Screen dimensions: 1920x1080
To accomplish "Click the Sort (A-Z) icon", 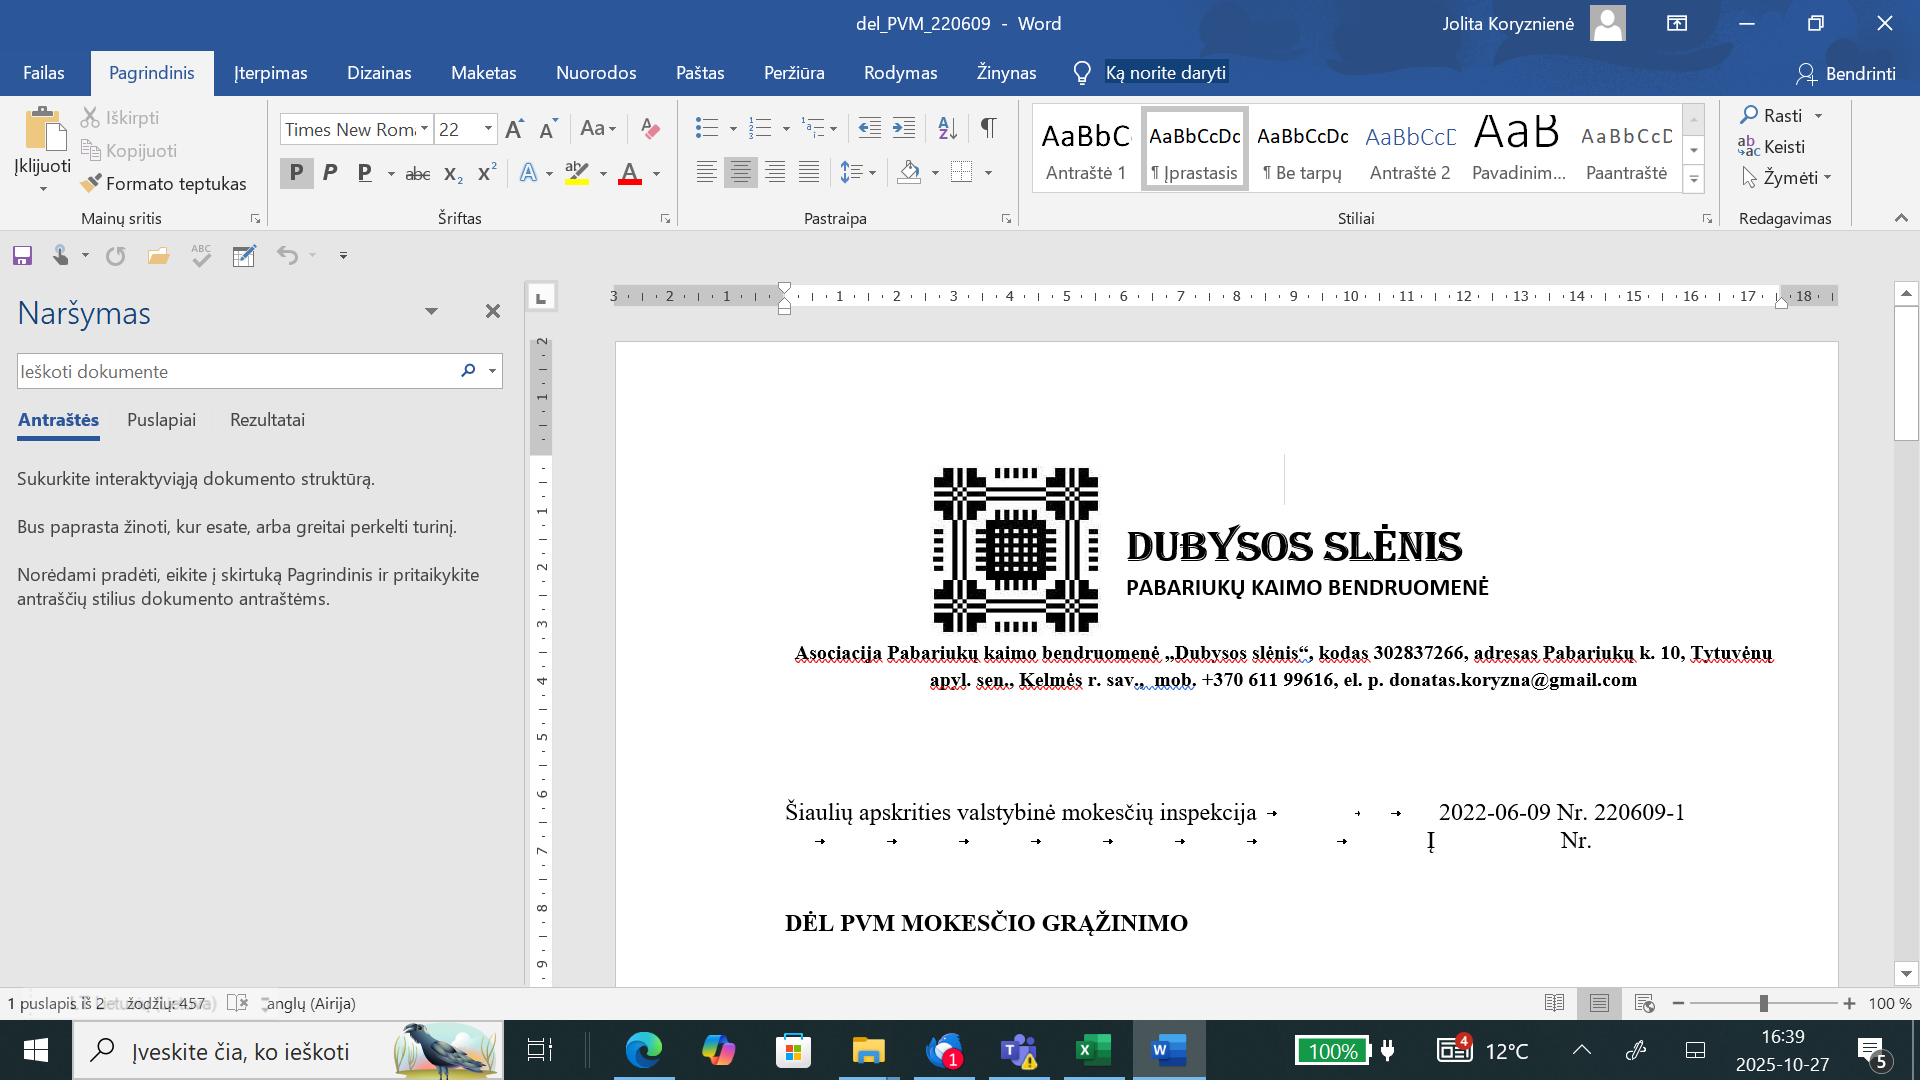I will pos(947,128).
